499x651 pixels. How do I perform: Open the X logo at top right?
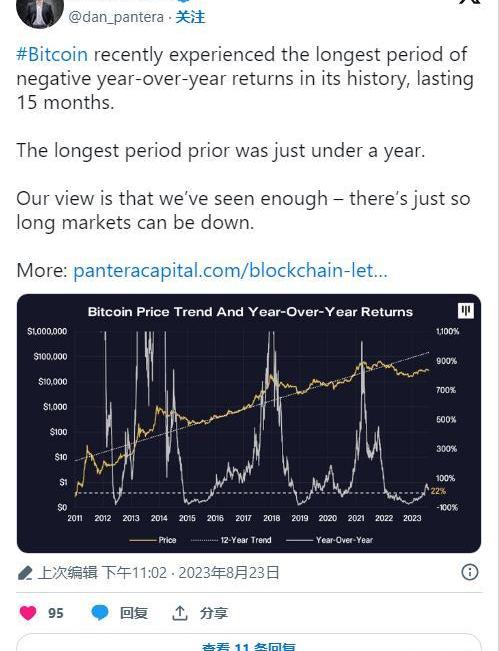pyautogui.click(x=470, y=2)
